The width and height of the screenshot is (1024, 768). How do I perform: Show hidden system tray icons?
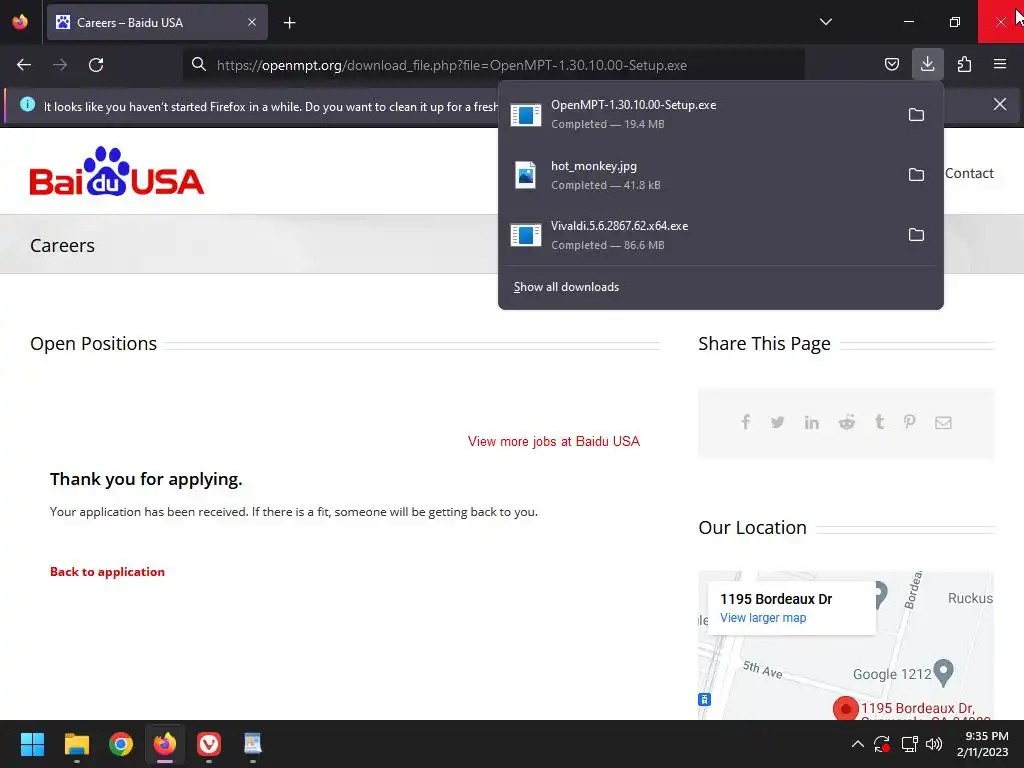(857, 744)
